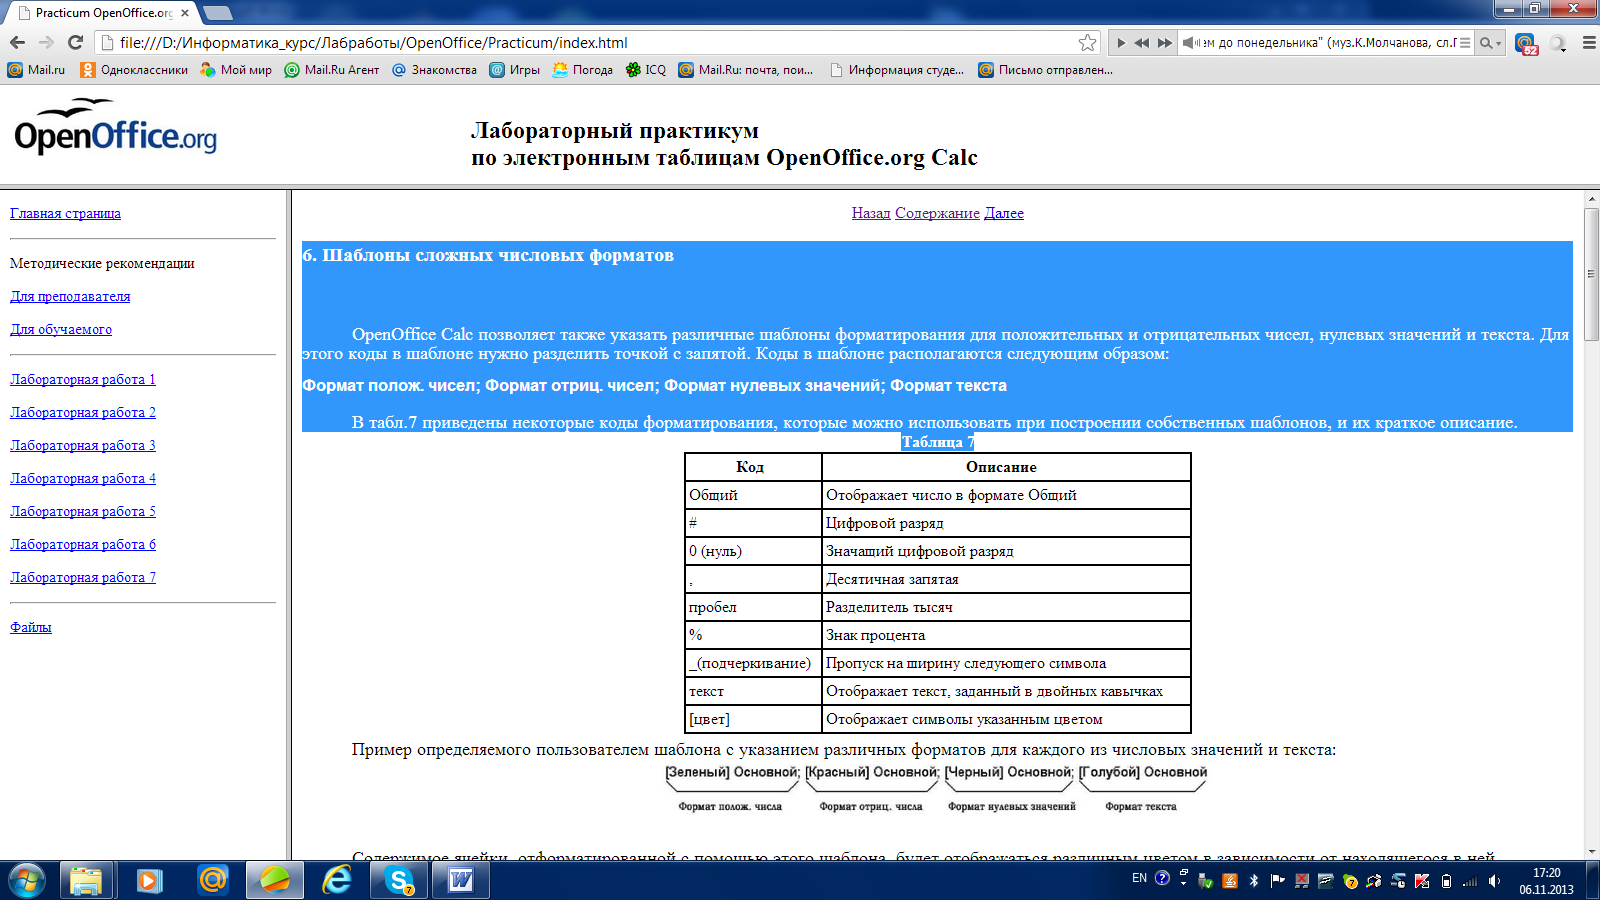
Task: Click the page scrollbar up arrow
Action: click(1591, 199)
